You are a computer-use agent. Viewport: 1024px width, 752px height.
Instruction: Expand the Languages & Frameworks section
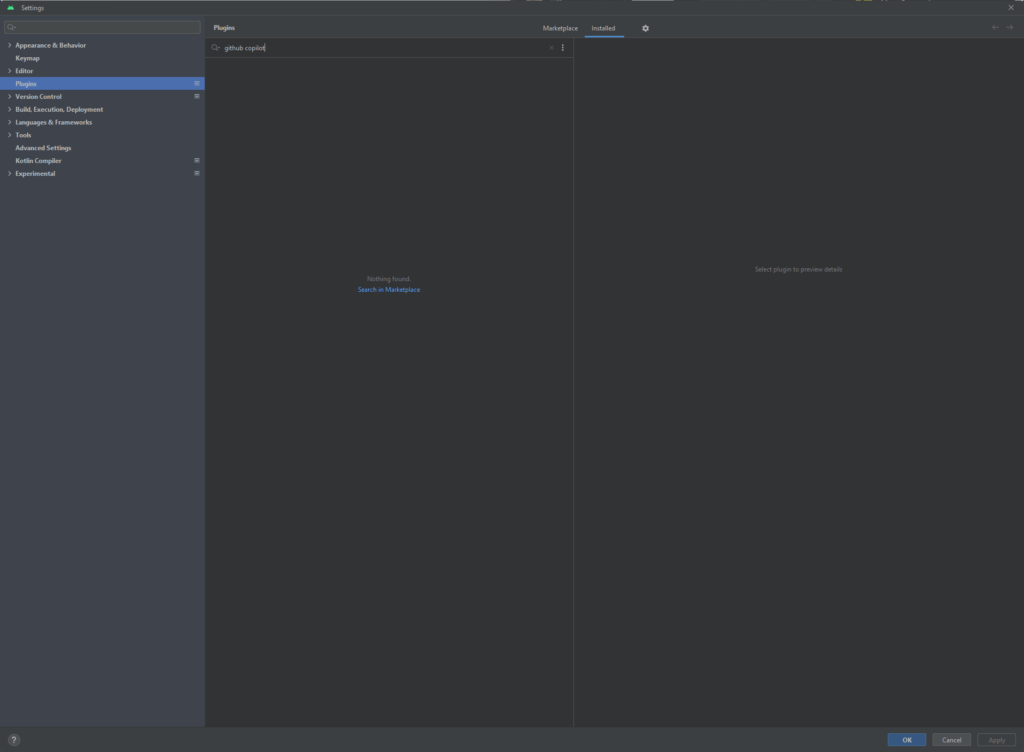tap(9, 123)
